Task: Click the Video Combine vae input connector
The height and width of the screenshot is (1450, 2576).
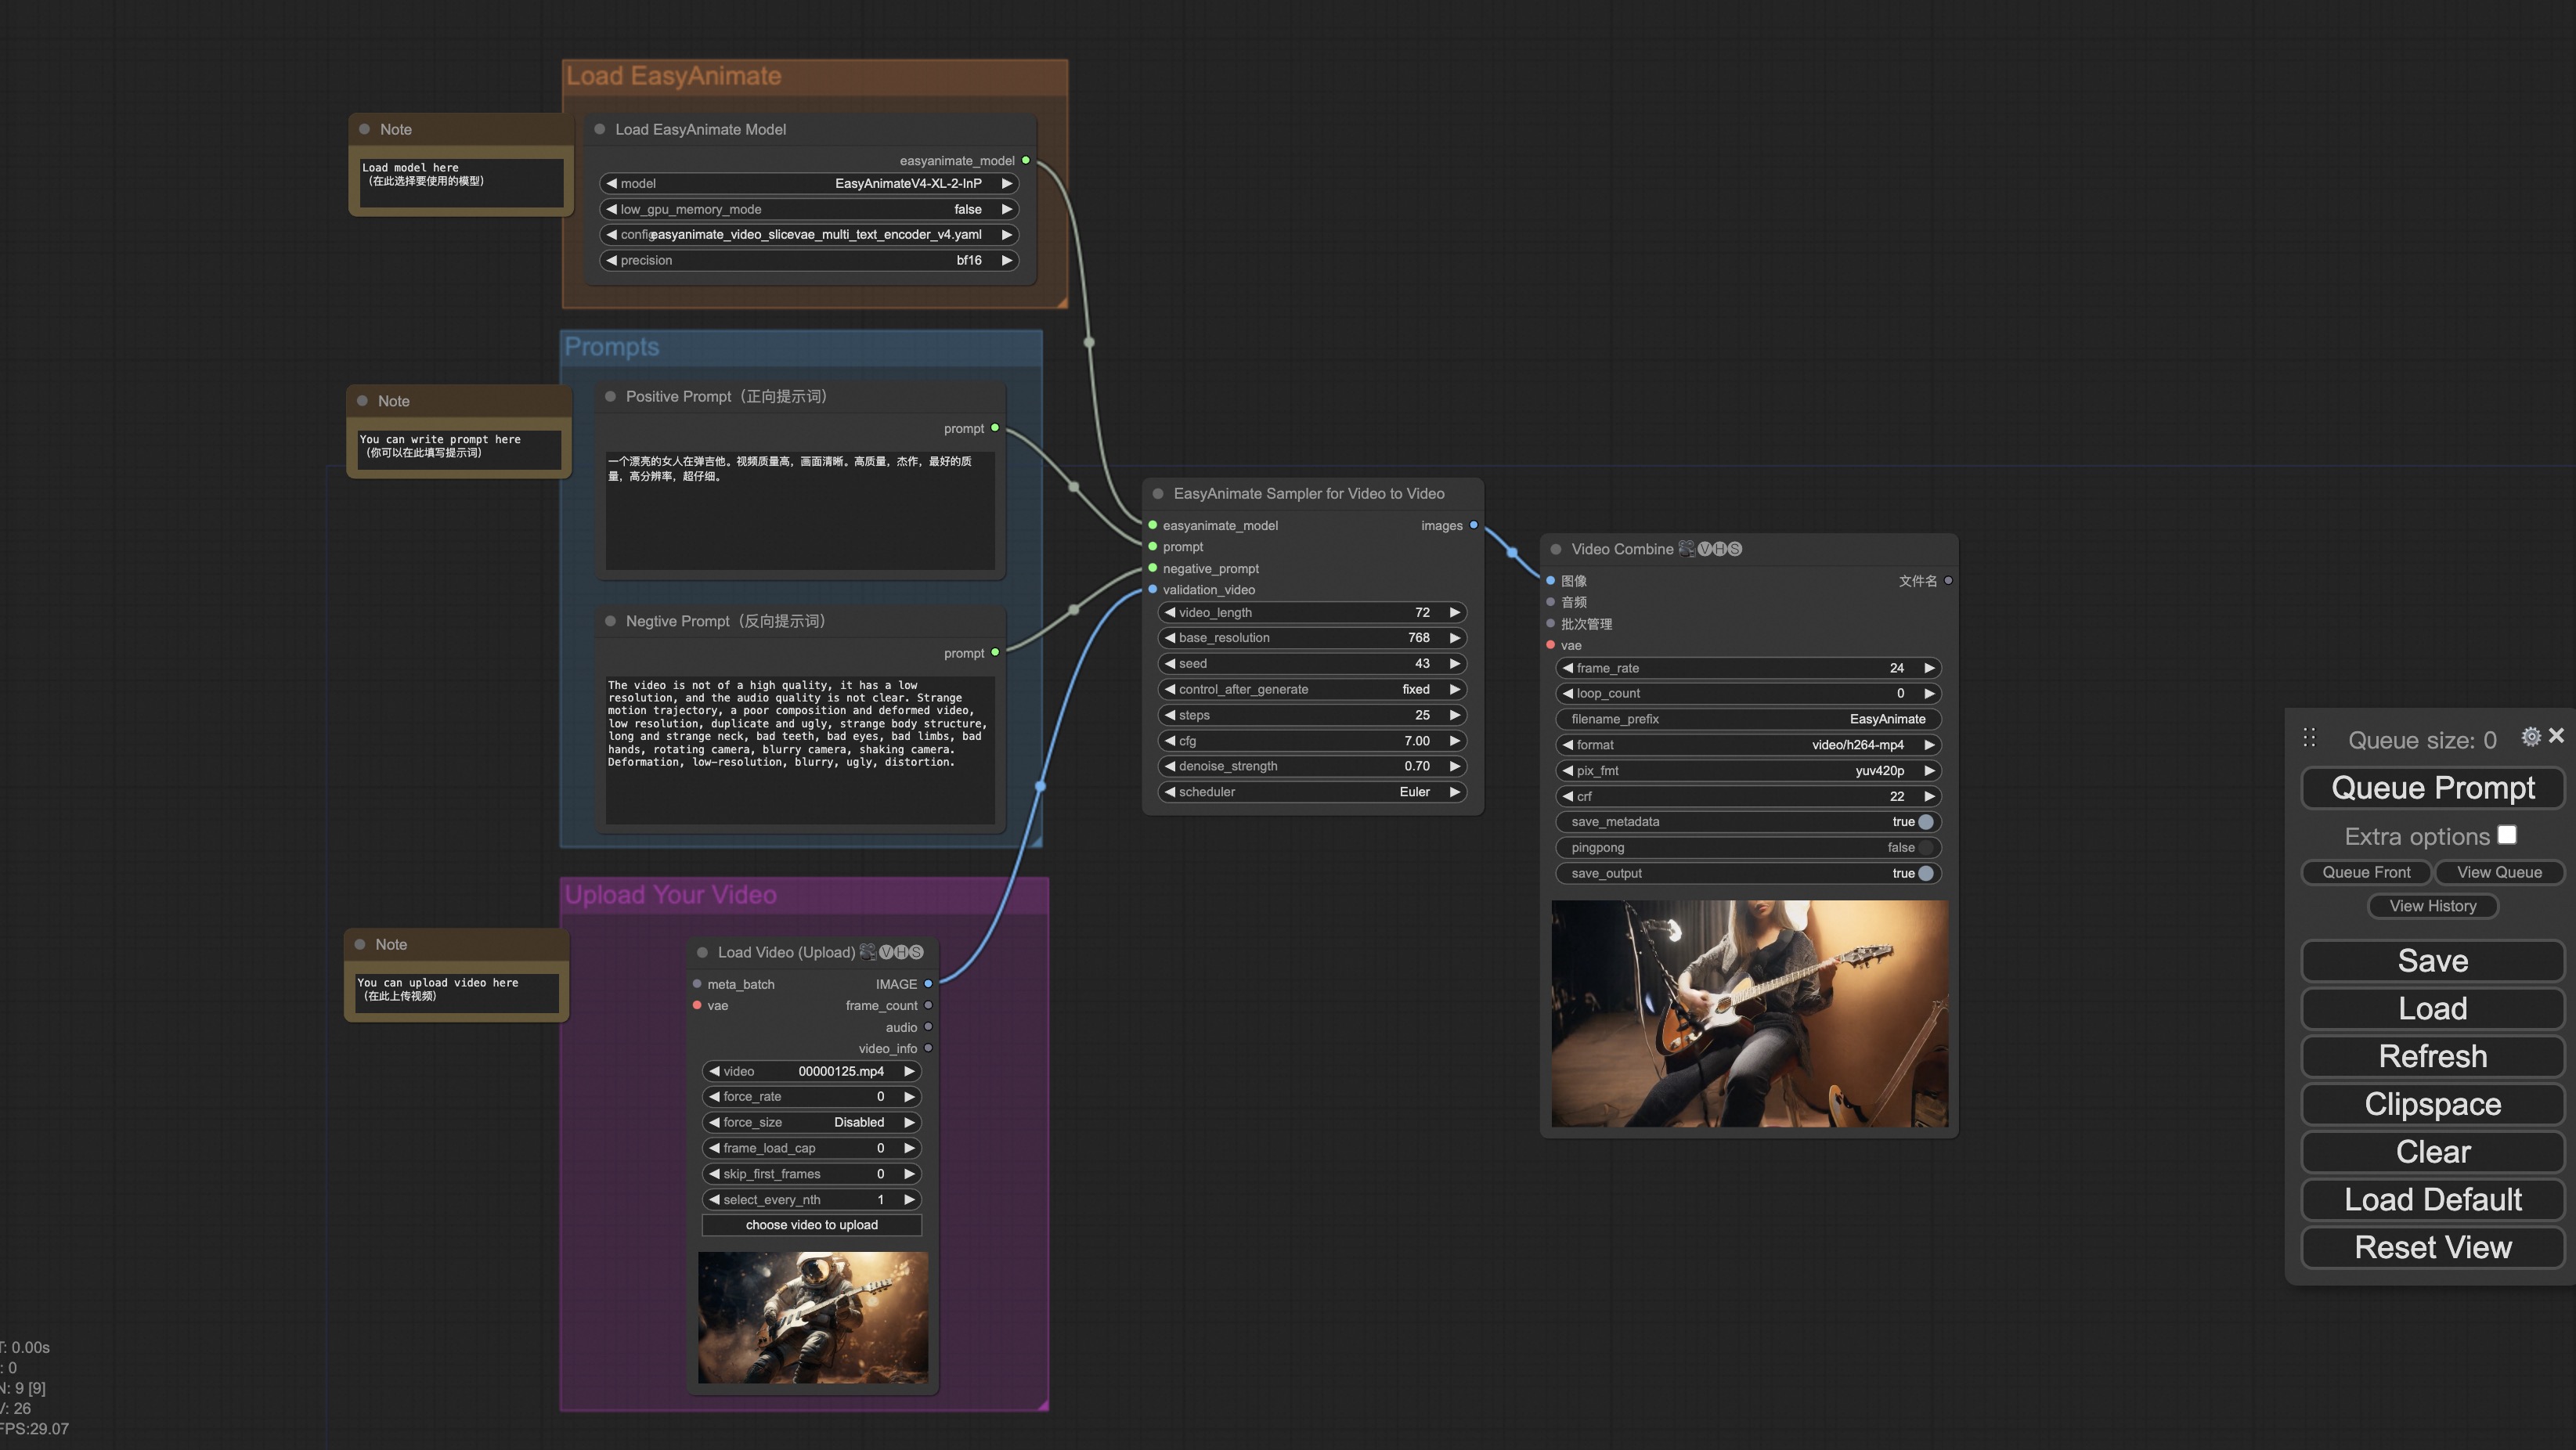Action: 1551,645
